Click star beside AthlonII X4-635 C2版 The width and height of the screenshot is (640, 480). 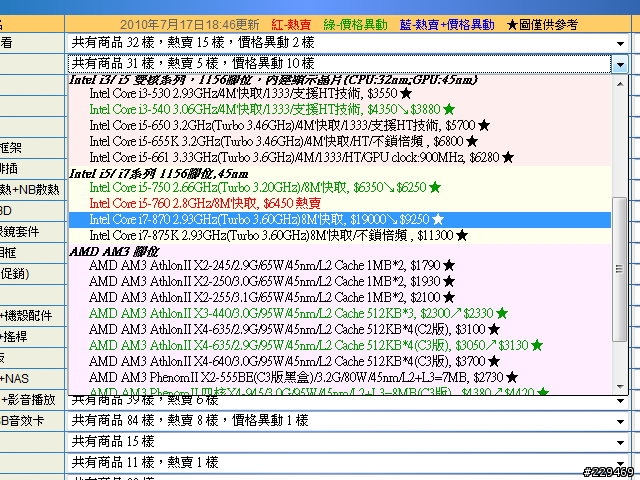tap(493, 329)
